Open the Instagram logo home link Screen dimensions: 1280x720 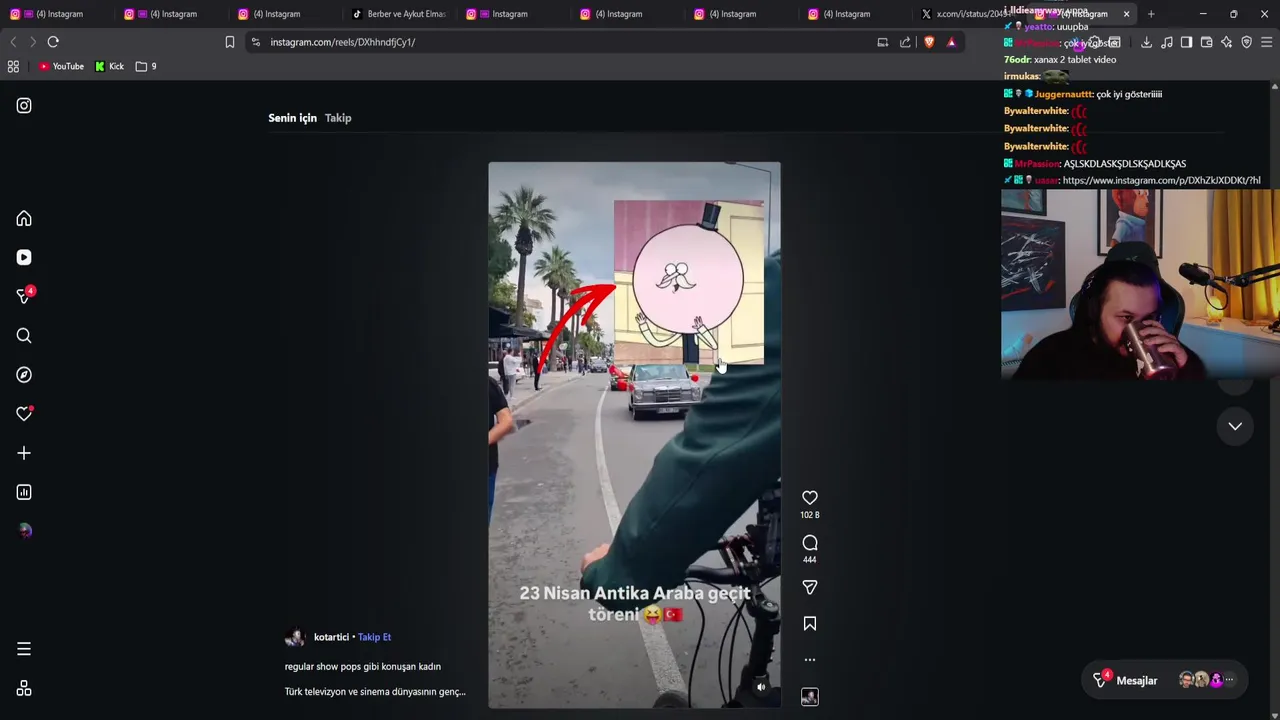pos(24,105)
